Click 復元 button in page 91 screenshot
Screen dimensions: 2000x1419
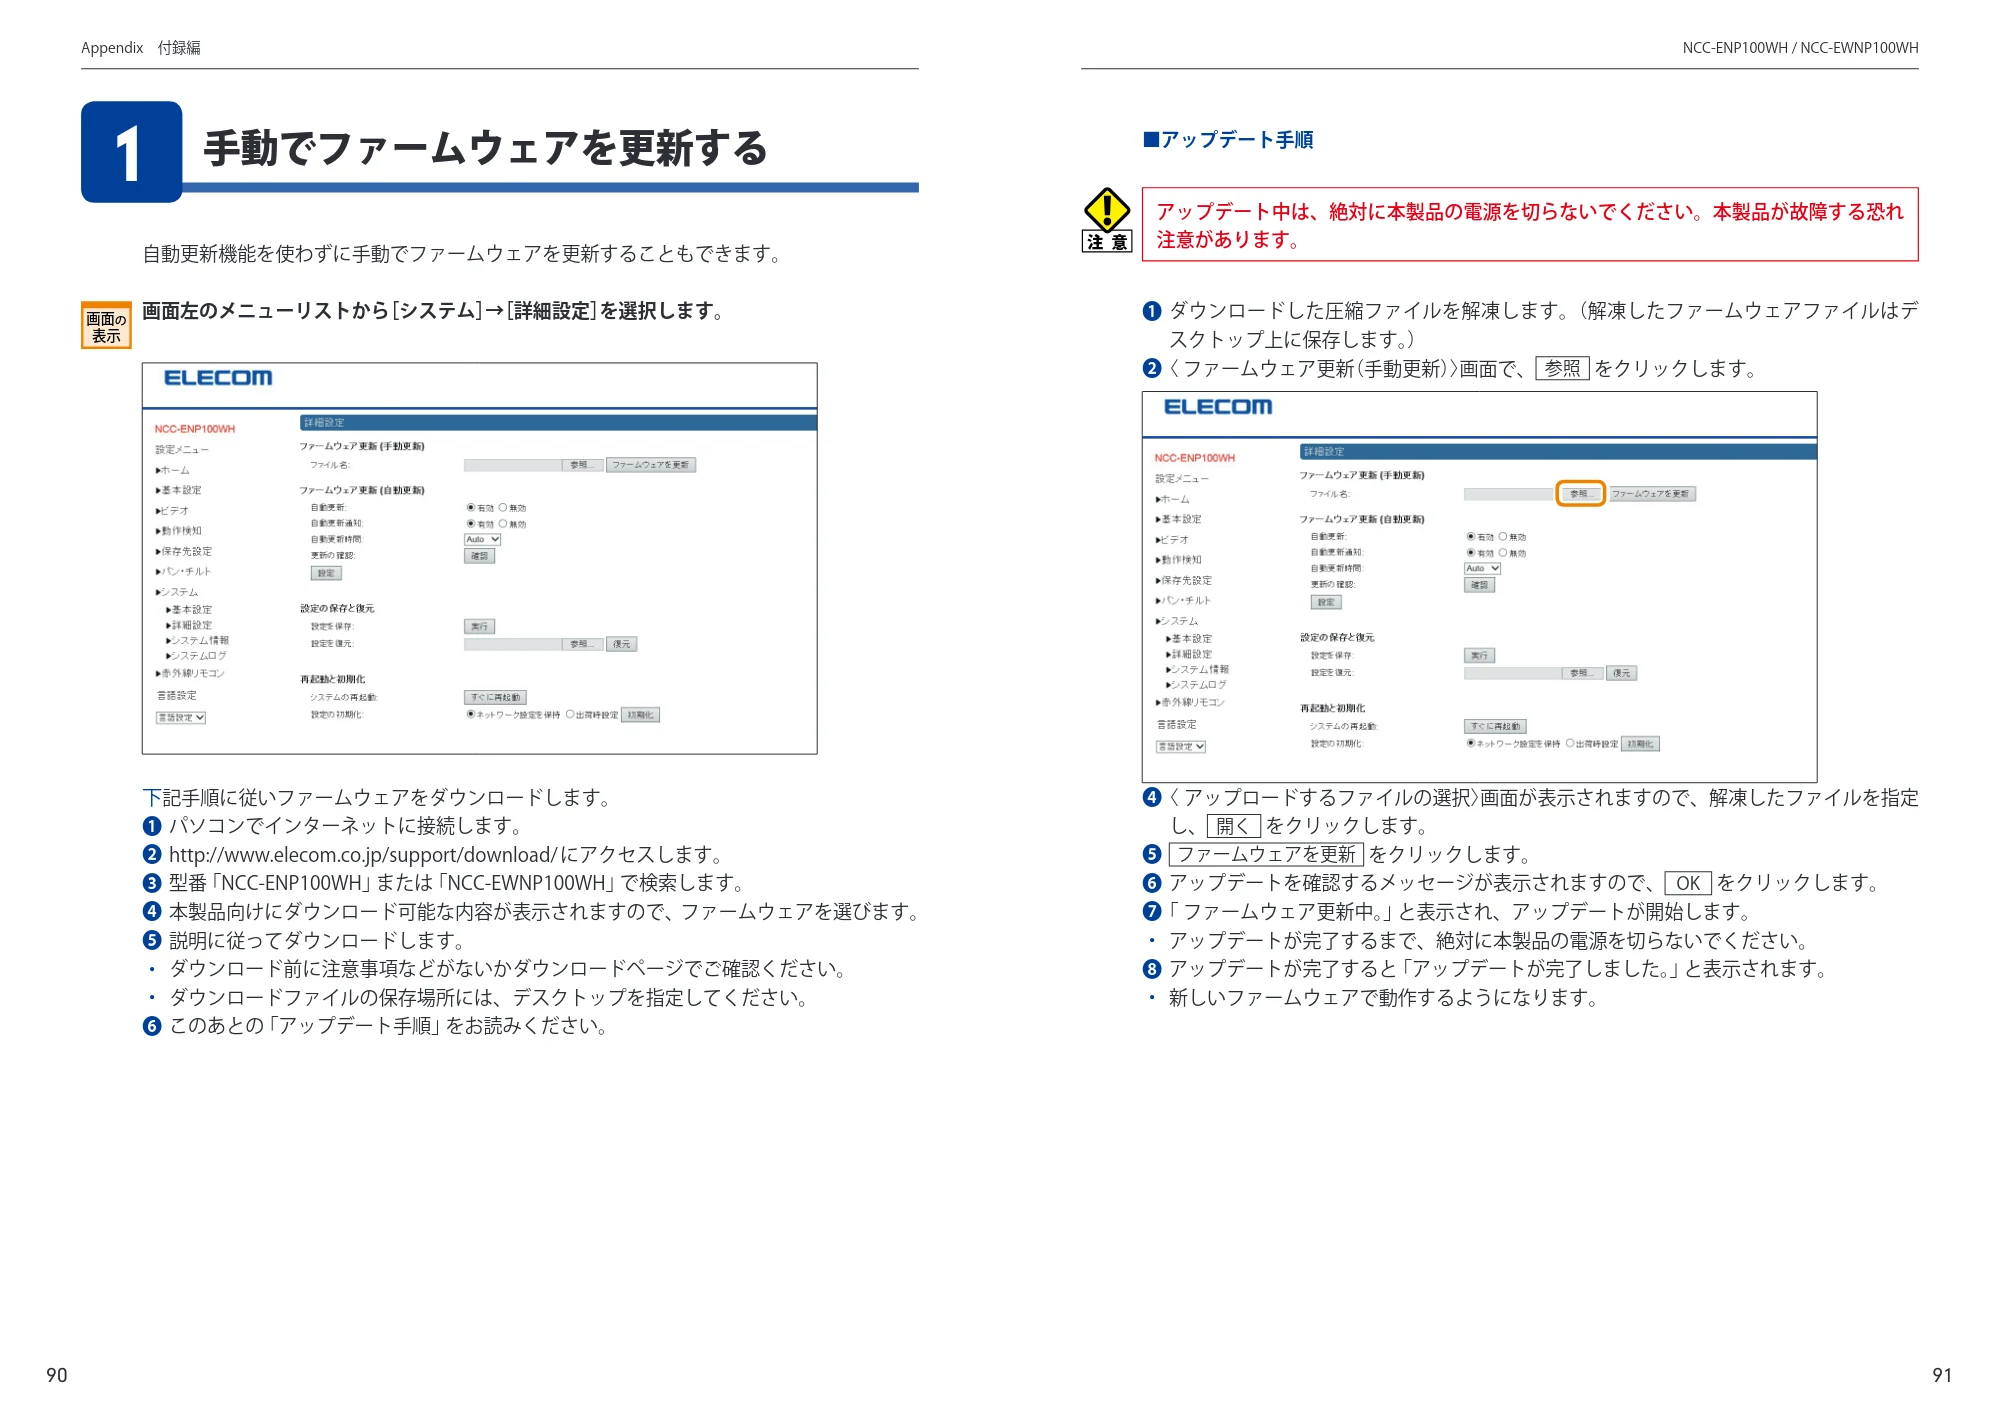pos(1621,674)
